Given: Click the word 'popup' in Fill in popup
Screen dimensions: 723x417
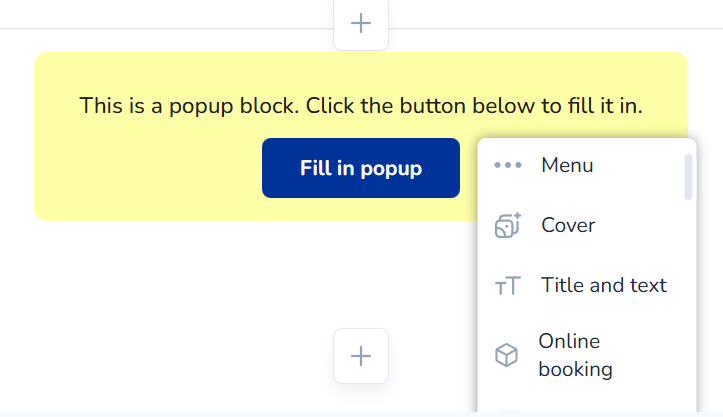Looking at the screenshot, I should pos(393,168).
